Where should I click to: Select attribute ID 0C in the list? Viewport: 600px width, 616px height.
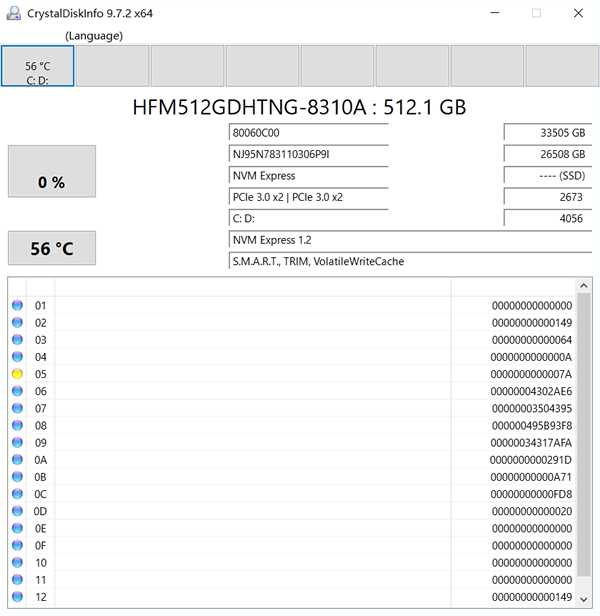(x=40, y=494)
